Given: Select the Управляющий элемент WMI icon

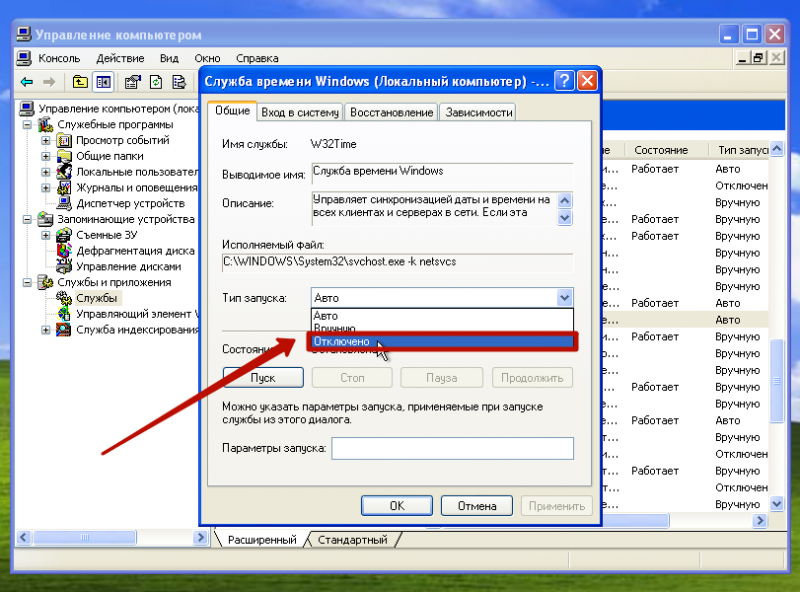Looking at the screenshot, I should (64, 314).
